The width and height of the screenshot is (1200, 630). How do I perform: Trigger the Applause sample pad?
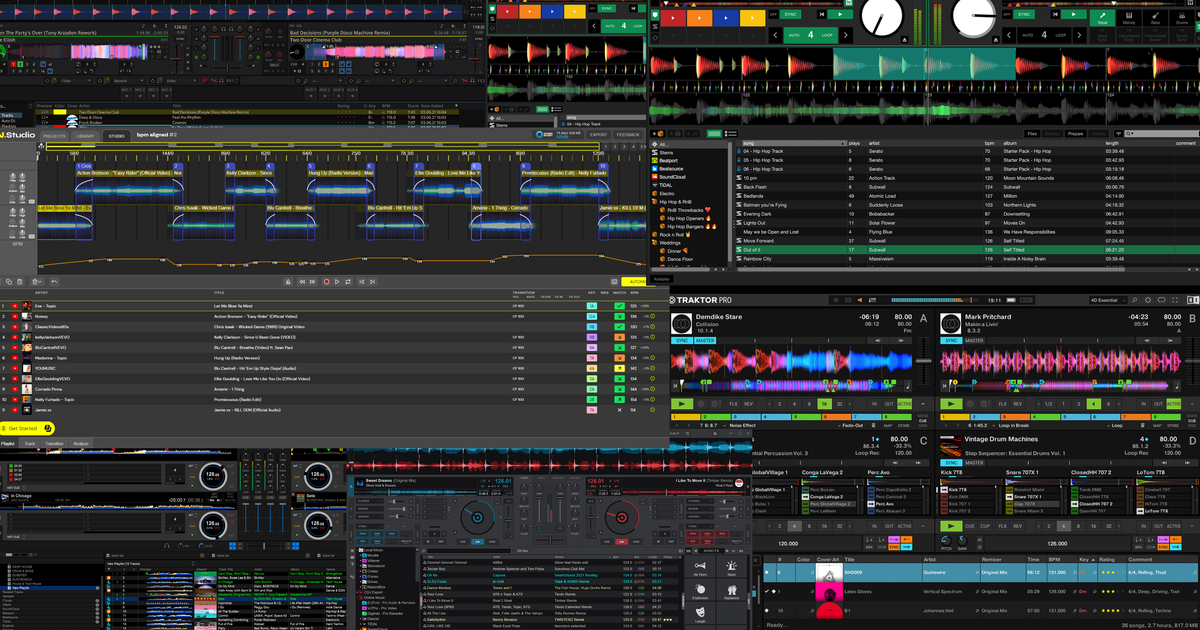coord(731,592)
